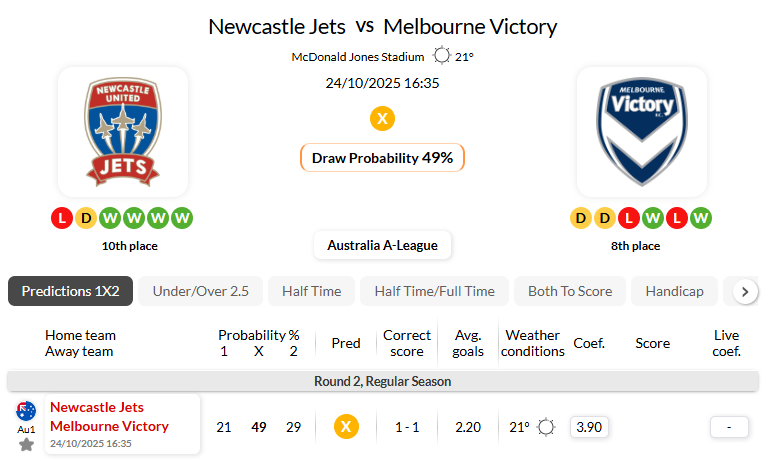Click the live coefficient dash box

click(729, 427)
